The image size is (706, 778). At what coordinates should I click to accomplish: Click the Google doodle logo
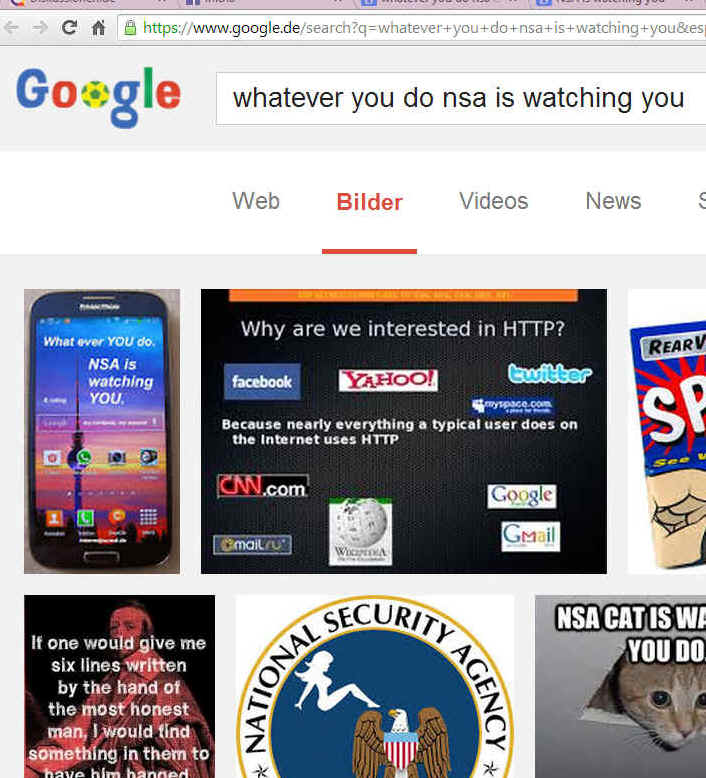[x=98, y=98]
